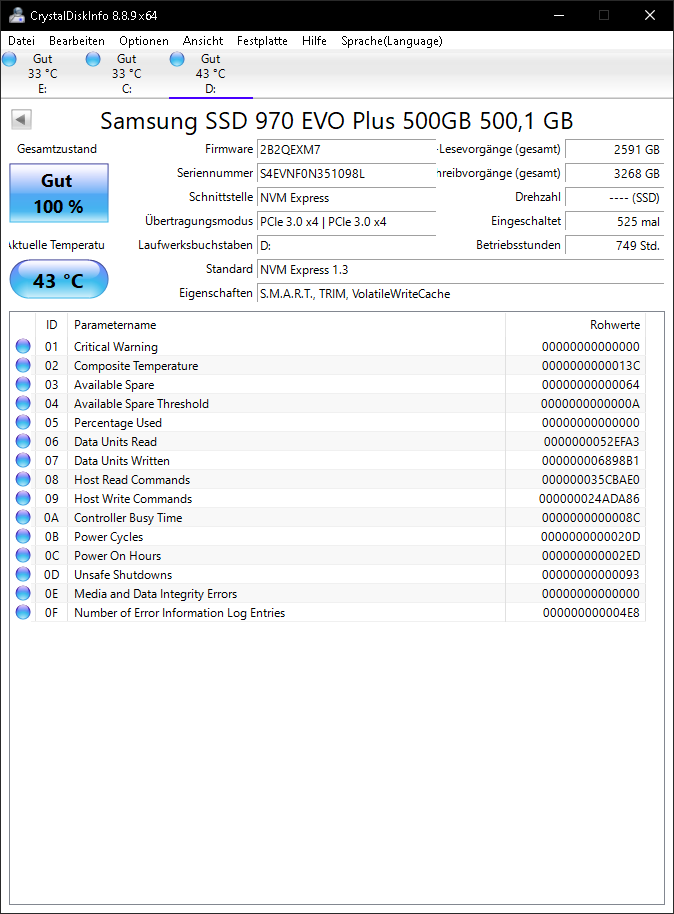The height and width of the screenshot is (914, 674).
Task: Close the CrystalDiskInfo window
Action: point(650,15)
